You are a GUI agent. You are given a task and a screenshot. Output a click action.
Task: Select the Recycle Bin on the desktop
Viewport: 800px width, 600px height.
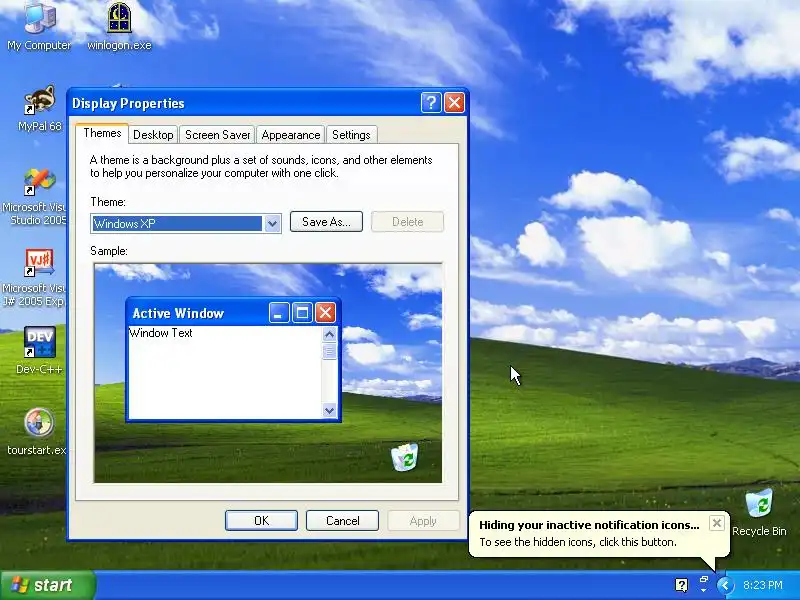[x=759, y=512]
